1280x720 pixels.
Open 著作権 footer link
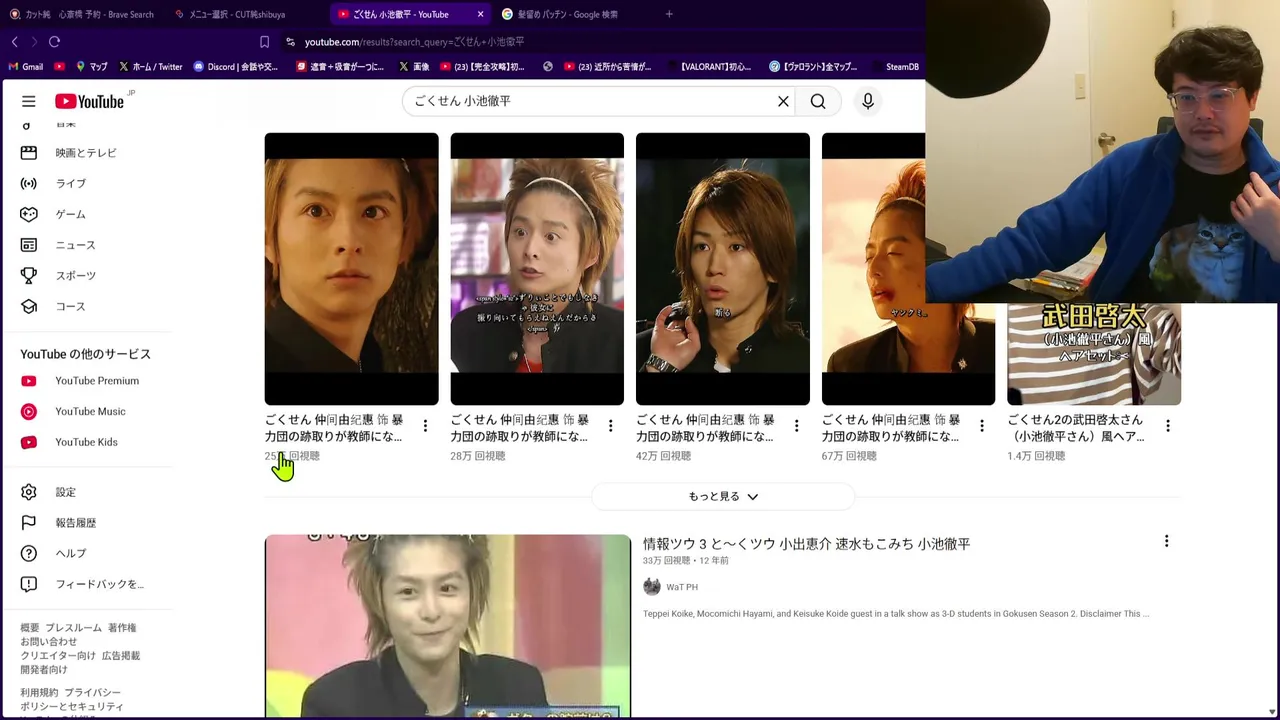pyautogui.click(x=122, y=628)
